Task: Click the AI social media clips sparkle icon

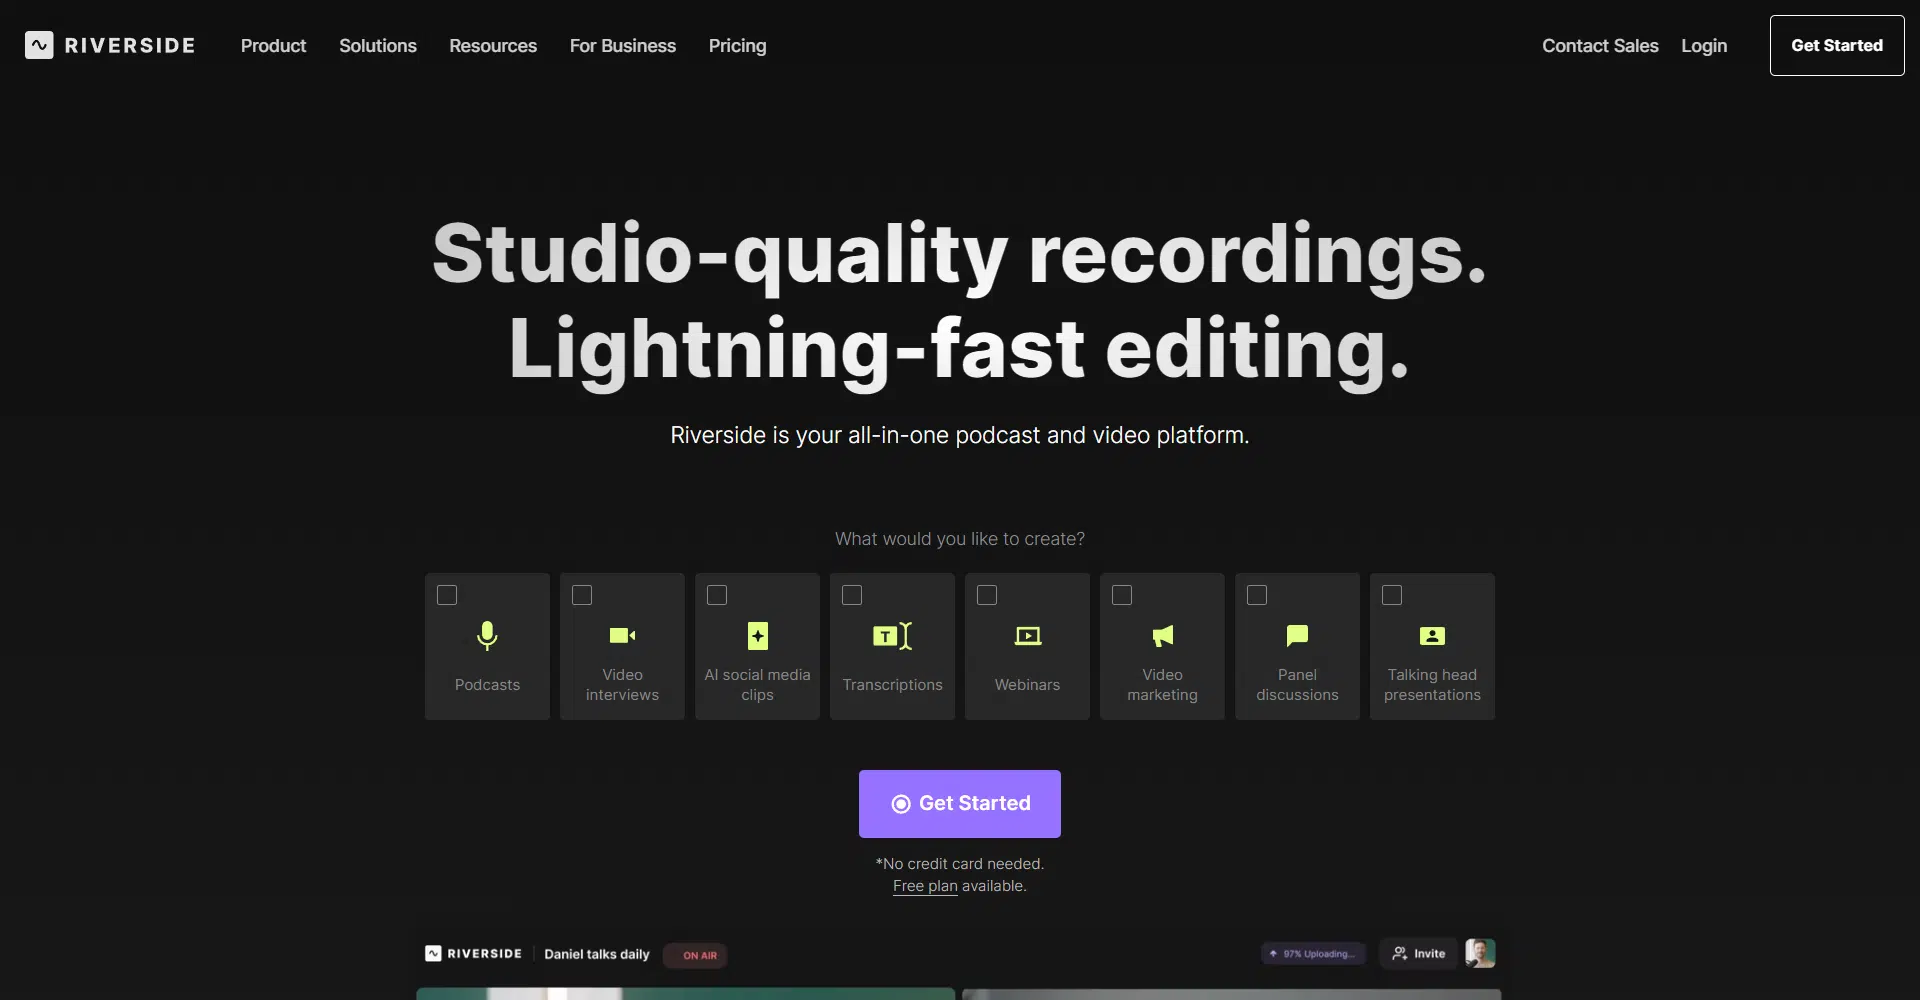Action: [x=757, y=636]
